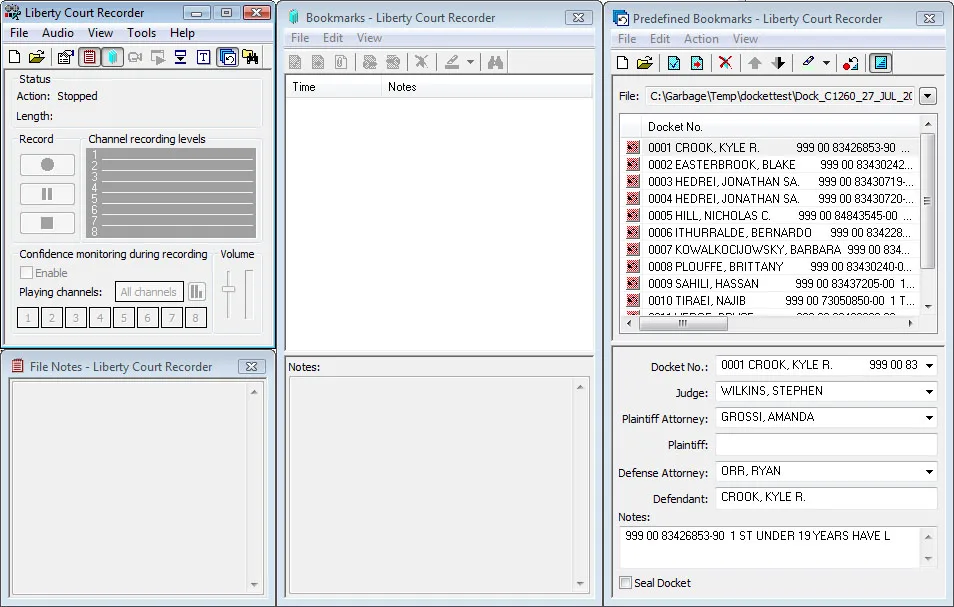Enable confidence monitoring checkbox

point(27,273)
